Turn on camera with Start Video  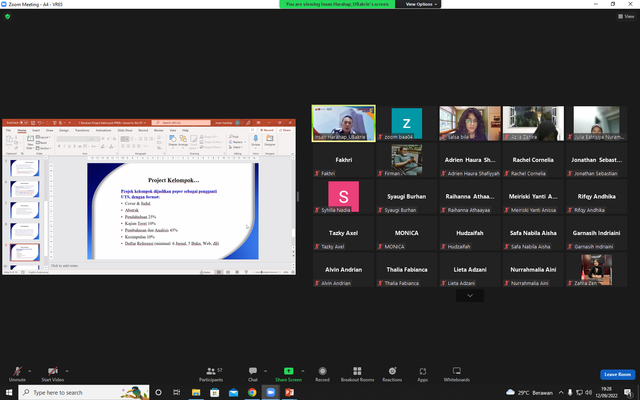click(53, 373)
